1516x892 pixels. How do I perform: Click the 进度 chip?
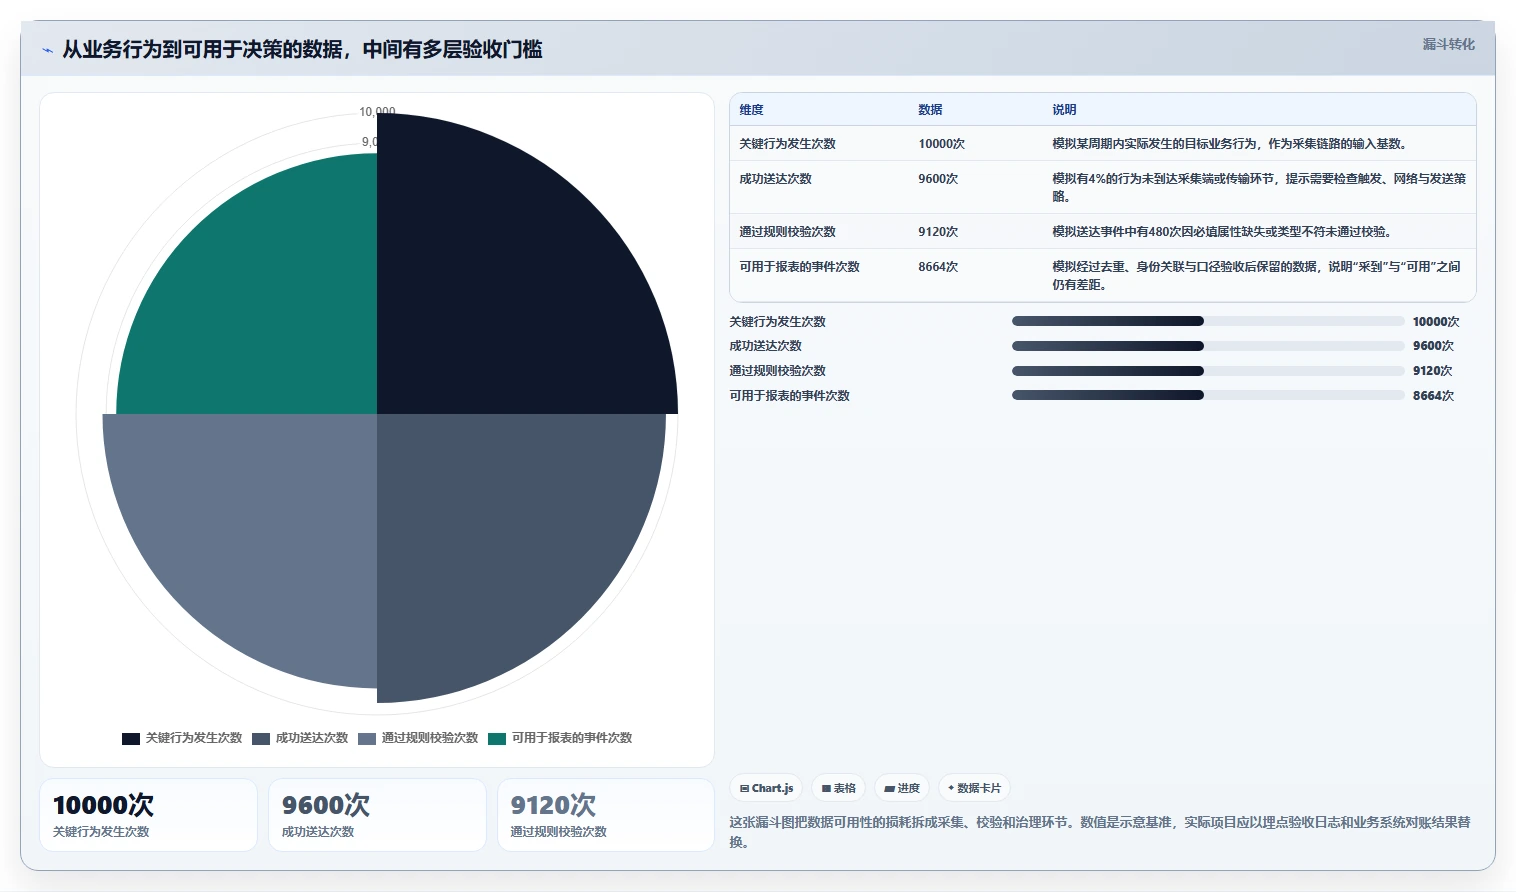[x=902, y=788]
